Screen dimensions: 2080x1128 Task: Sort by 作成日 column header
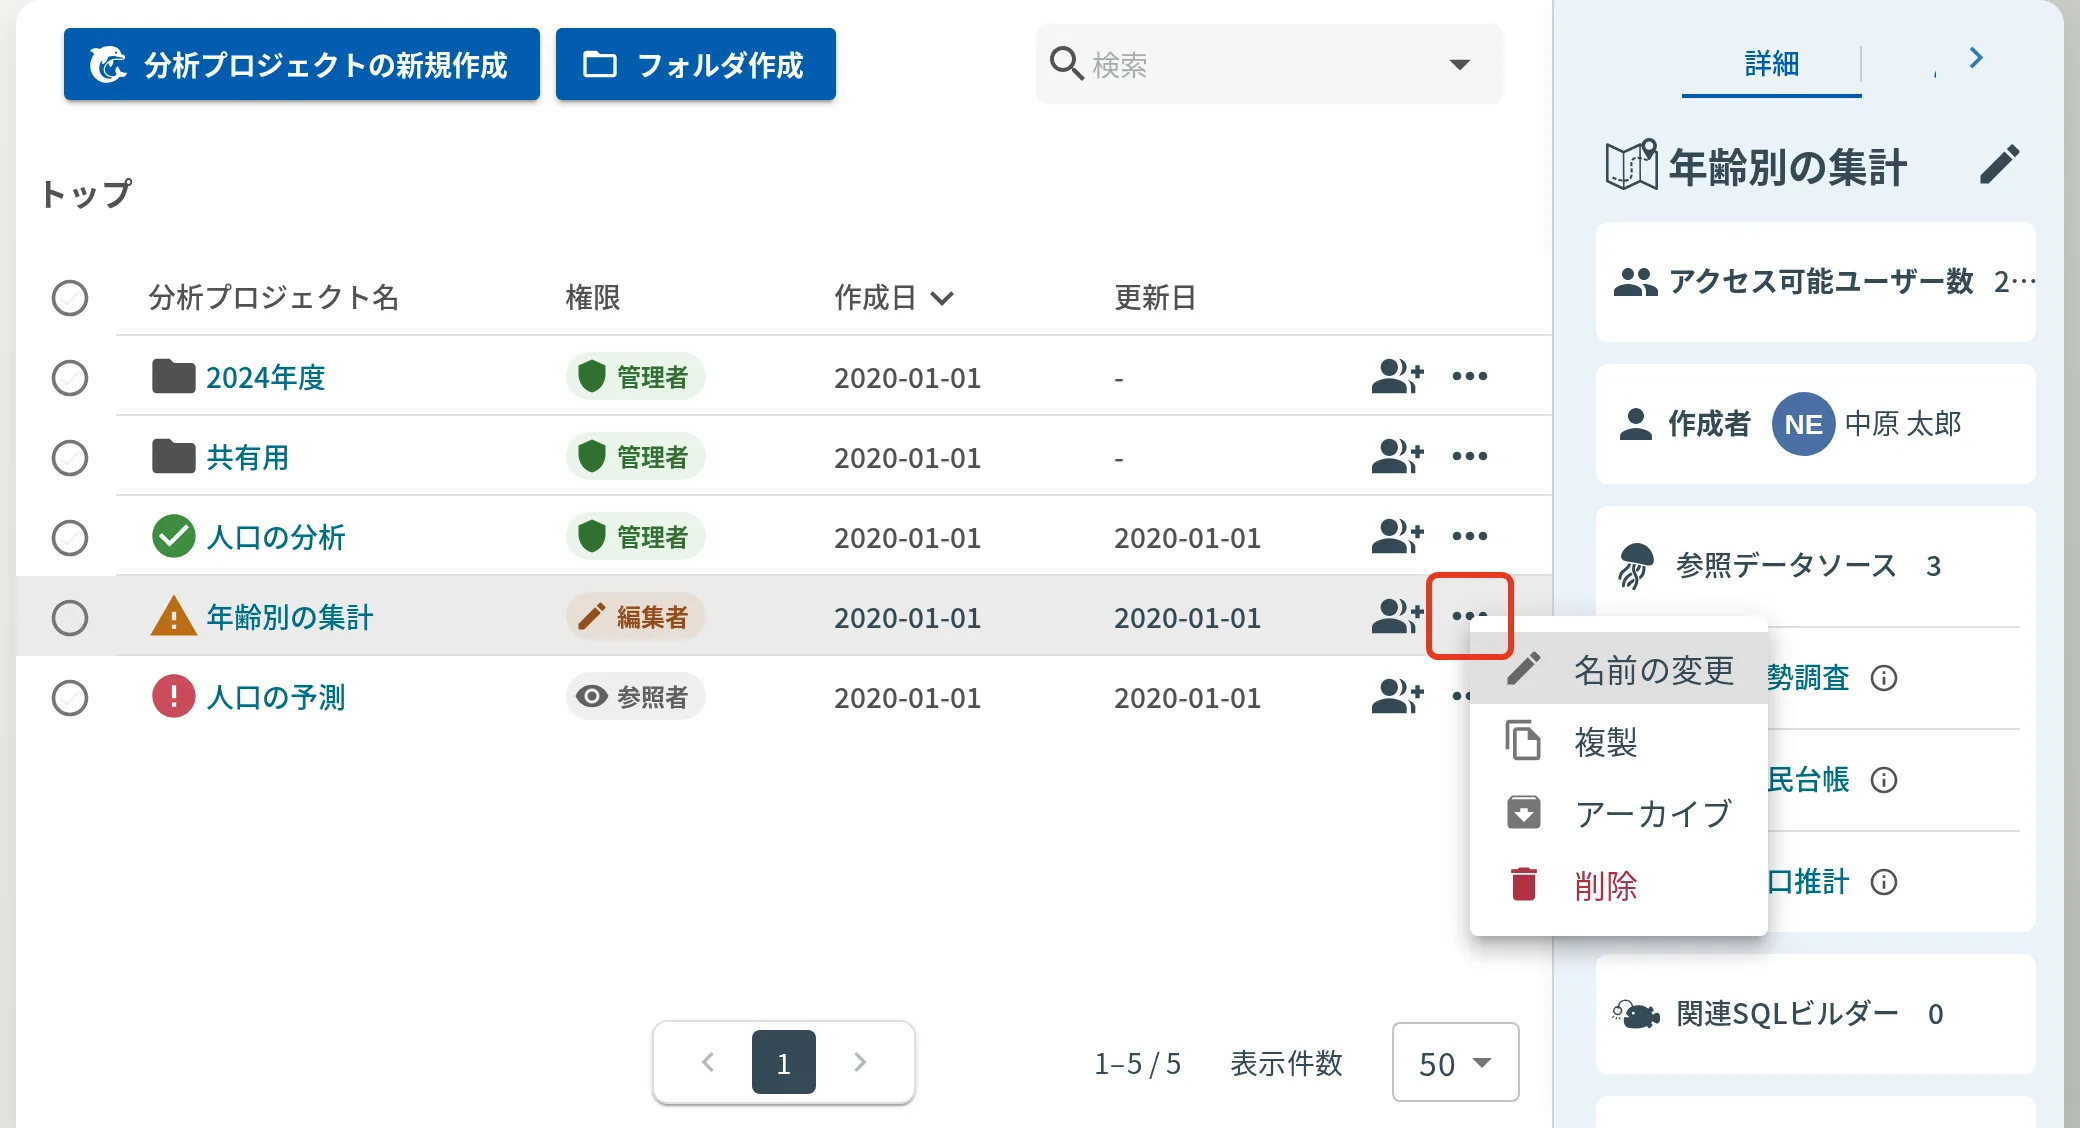tap(894, 298)
